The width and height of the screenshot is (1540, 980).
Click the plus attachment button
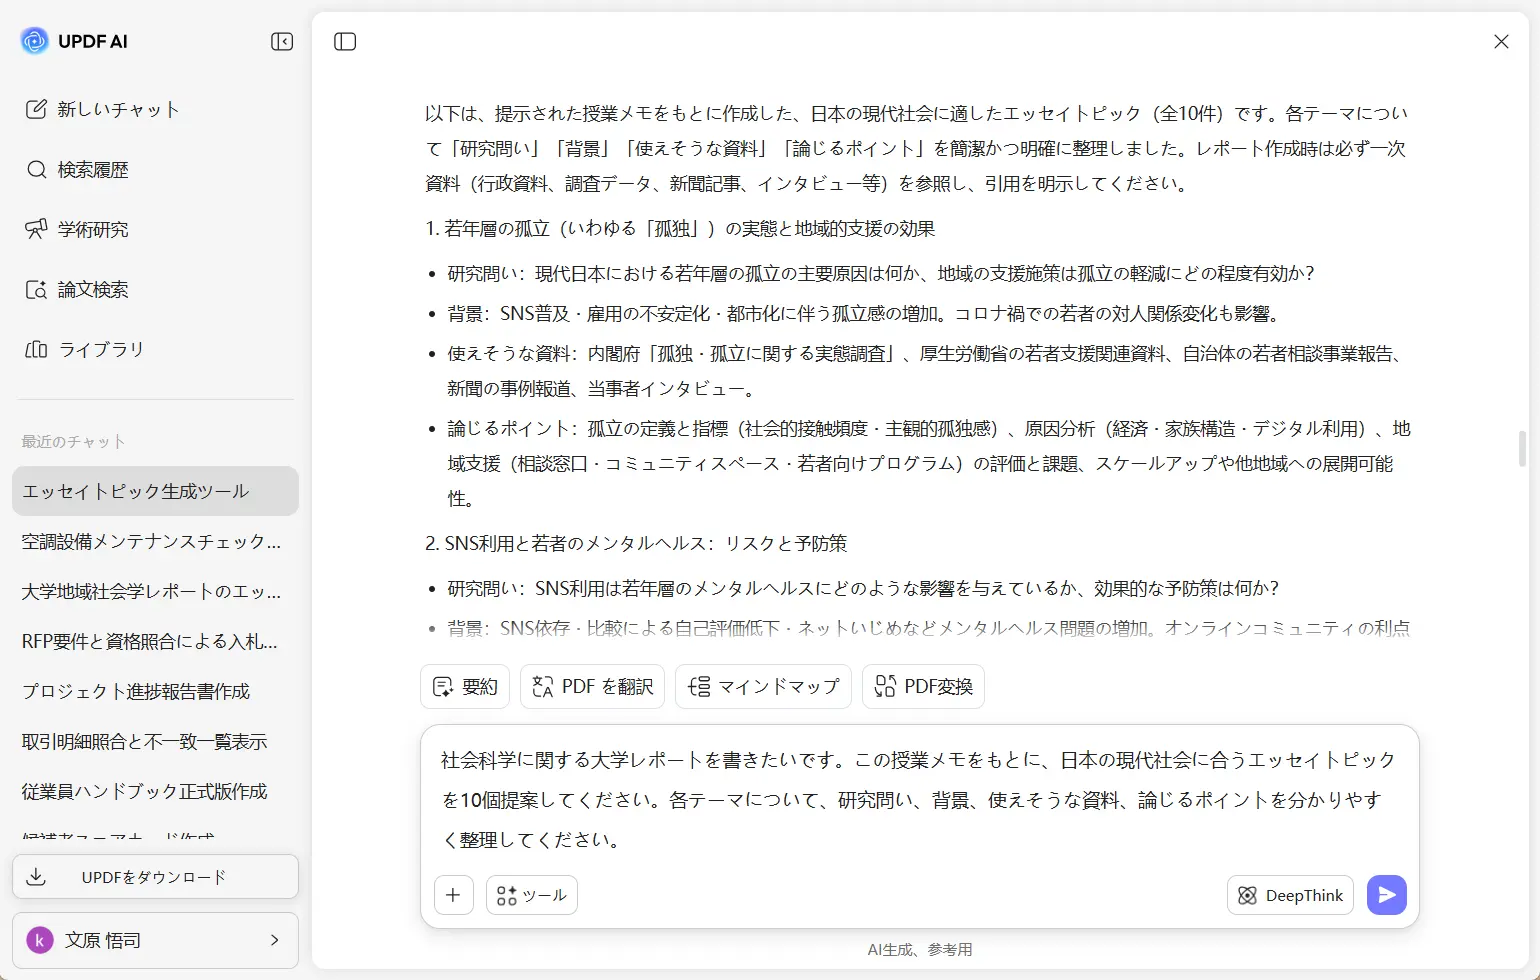453,895
